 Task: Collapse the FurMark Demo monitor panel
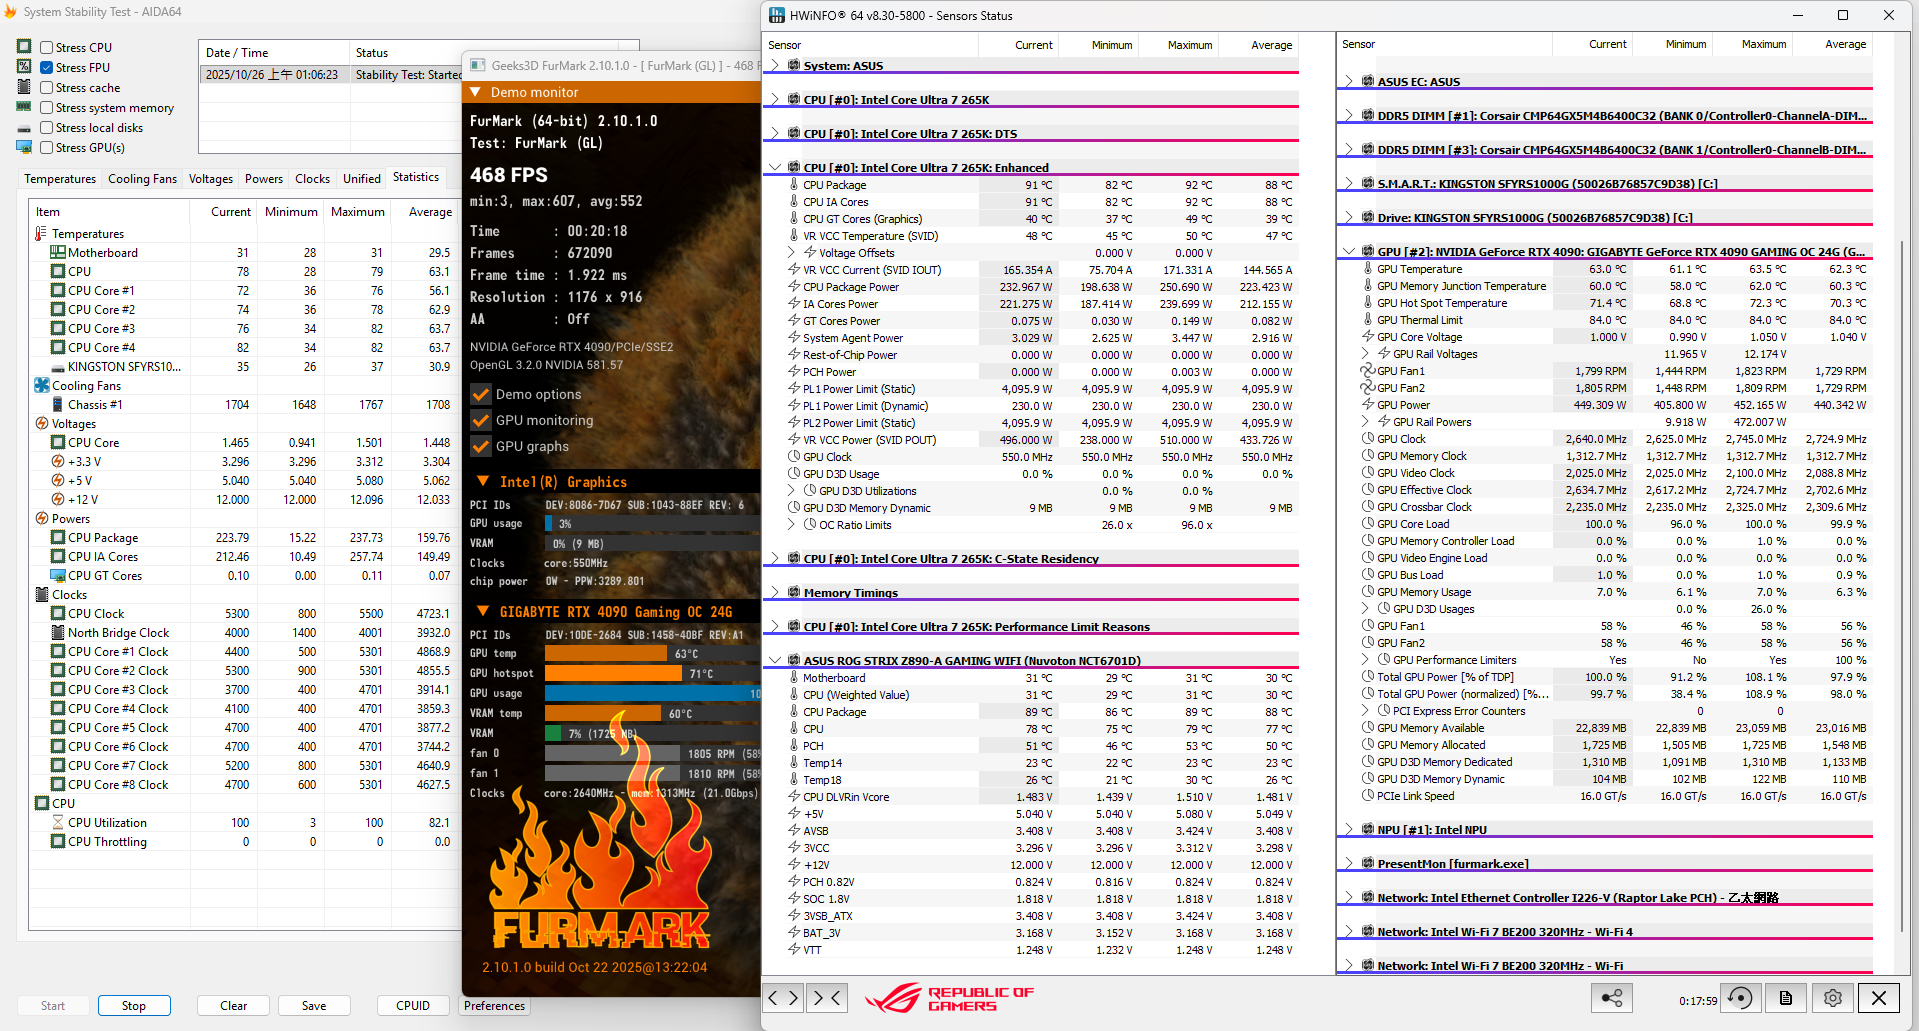(477, 92)
